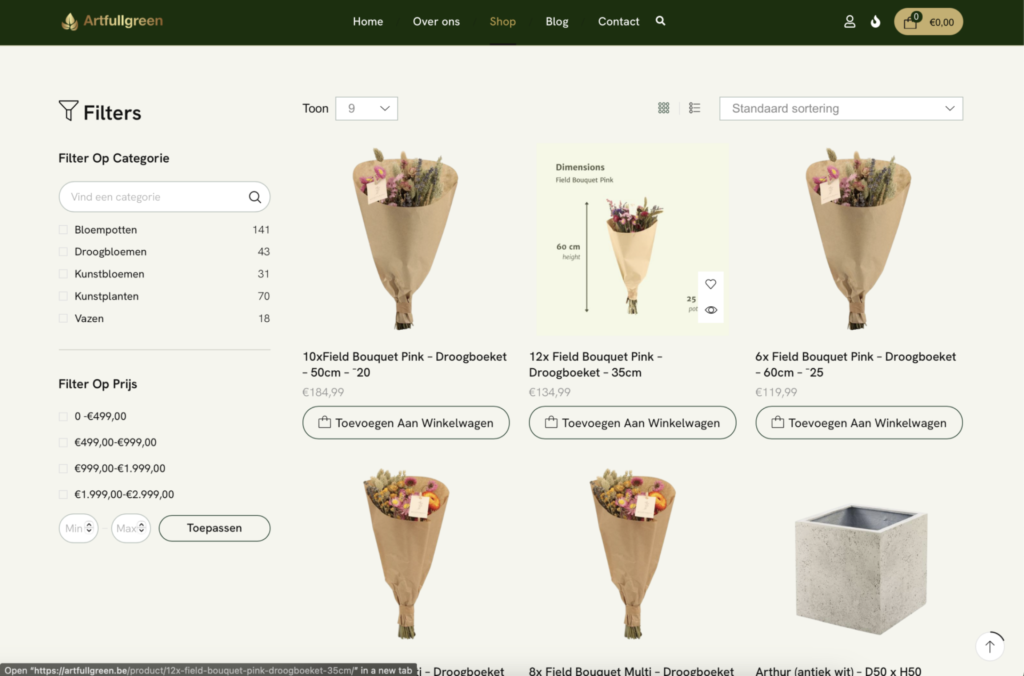Open 6x Field Bouquet Pink product image
The width and height of the screenshot is (1024, 676).
tap(859, 238)
